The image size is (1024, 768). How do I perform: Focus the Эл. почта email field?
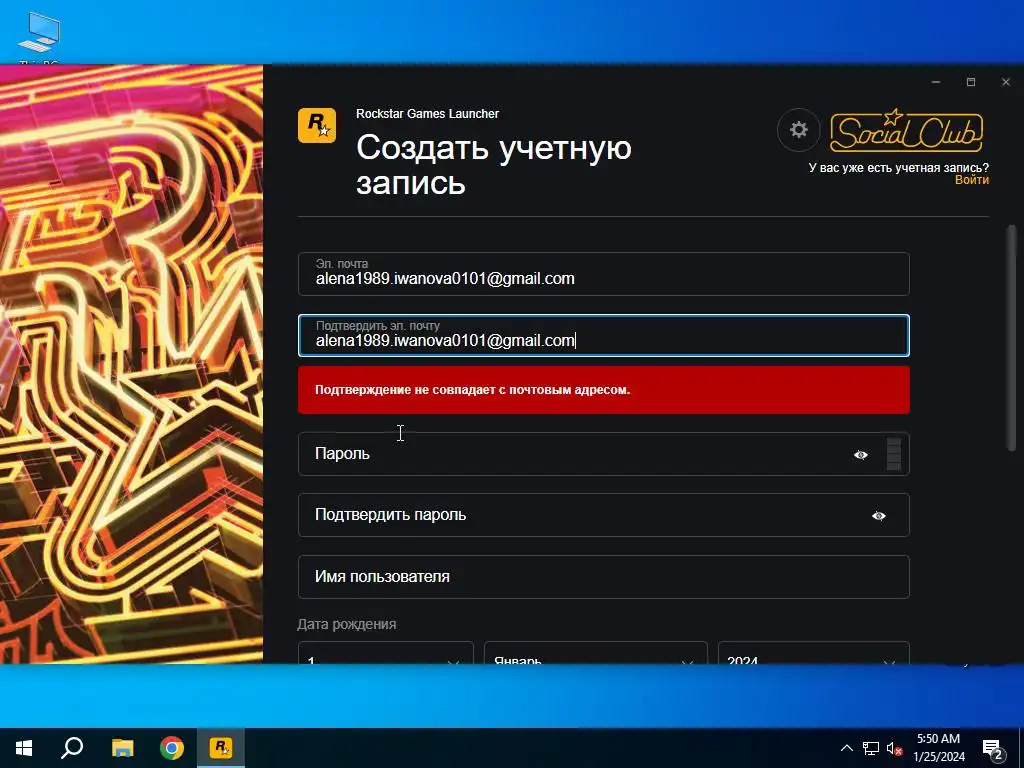(603, 274)
